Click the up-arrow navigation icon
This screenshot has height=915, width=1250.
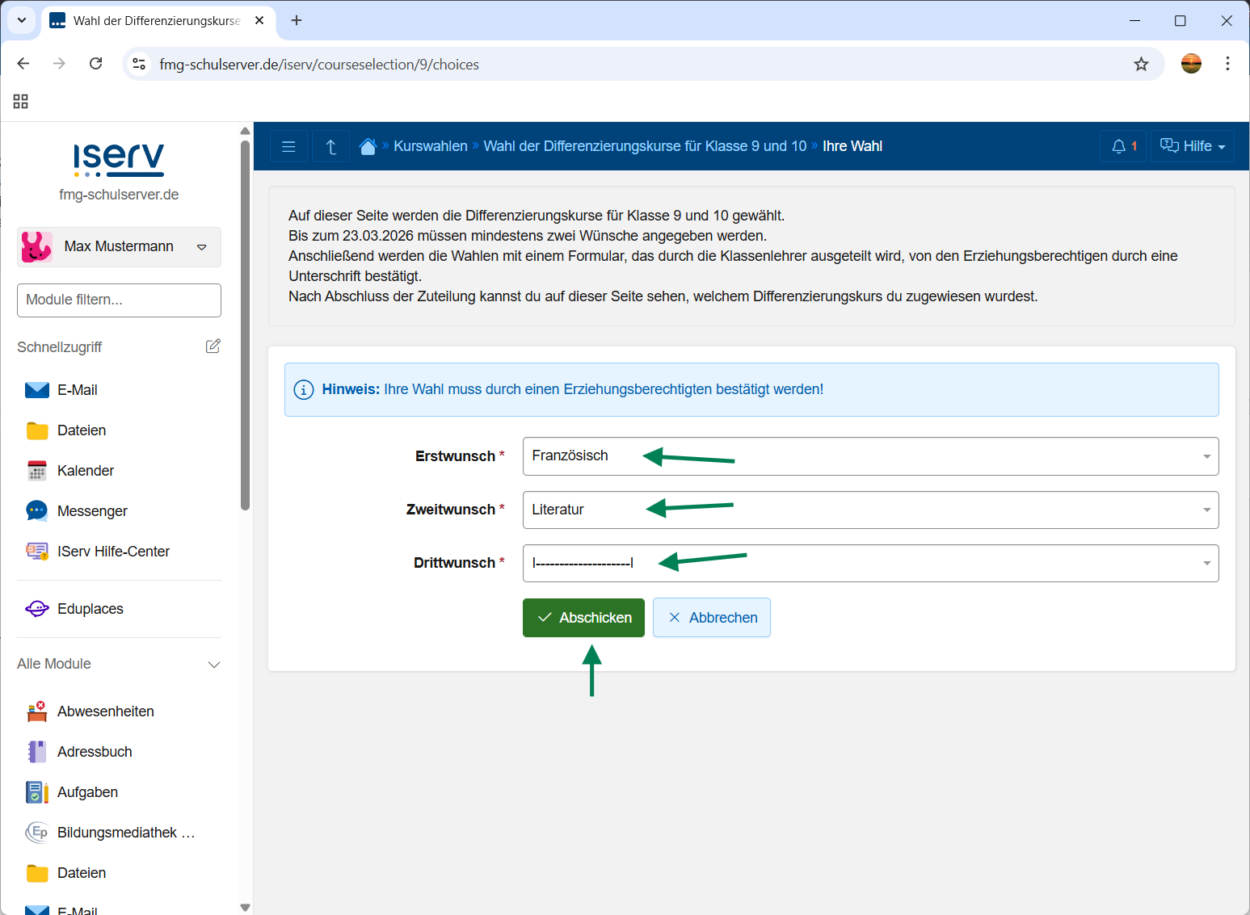[331, 147]
